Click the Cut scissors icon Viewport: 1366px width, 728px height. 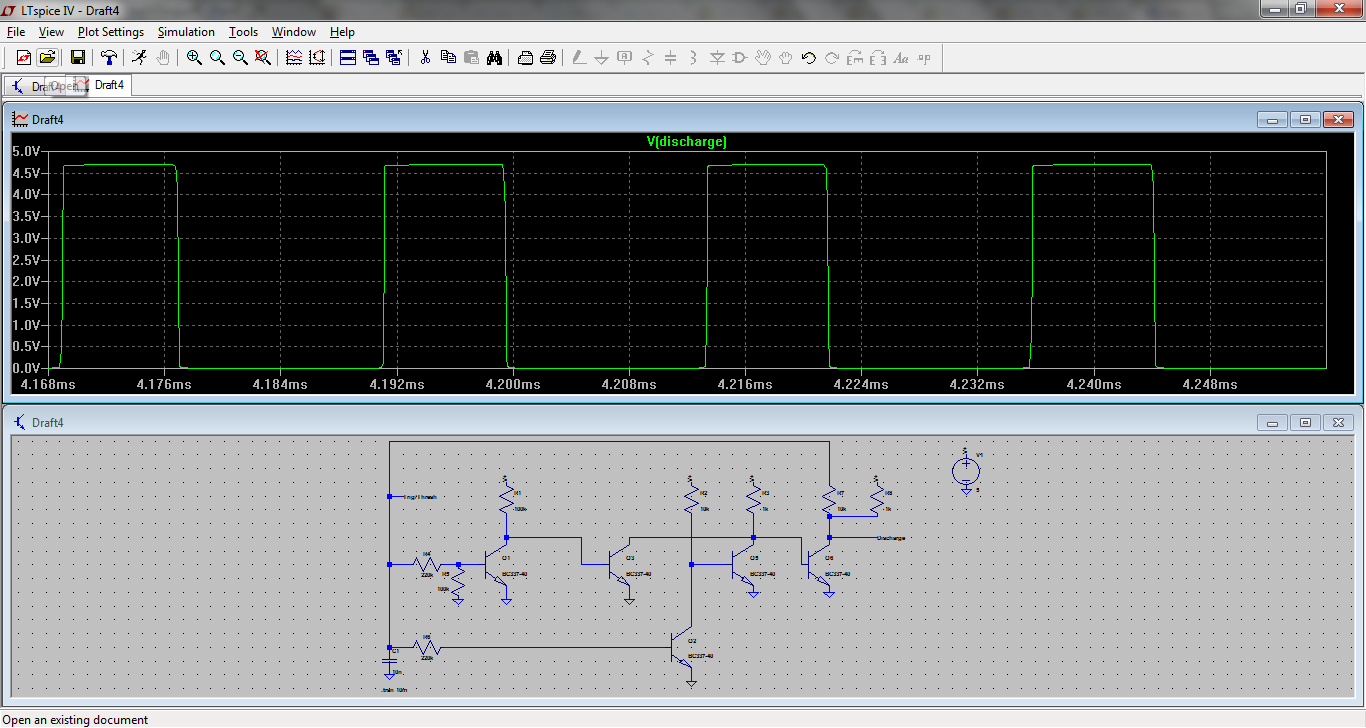point(425,58)
